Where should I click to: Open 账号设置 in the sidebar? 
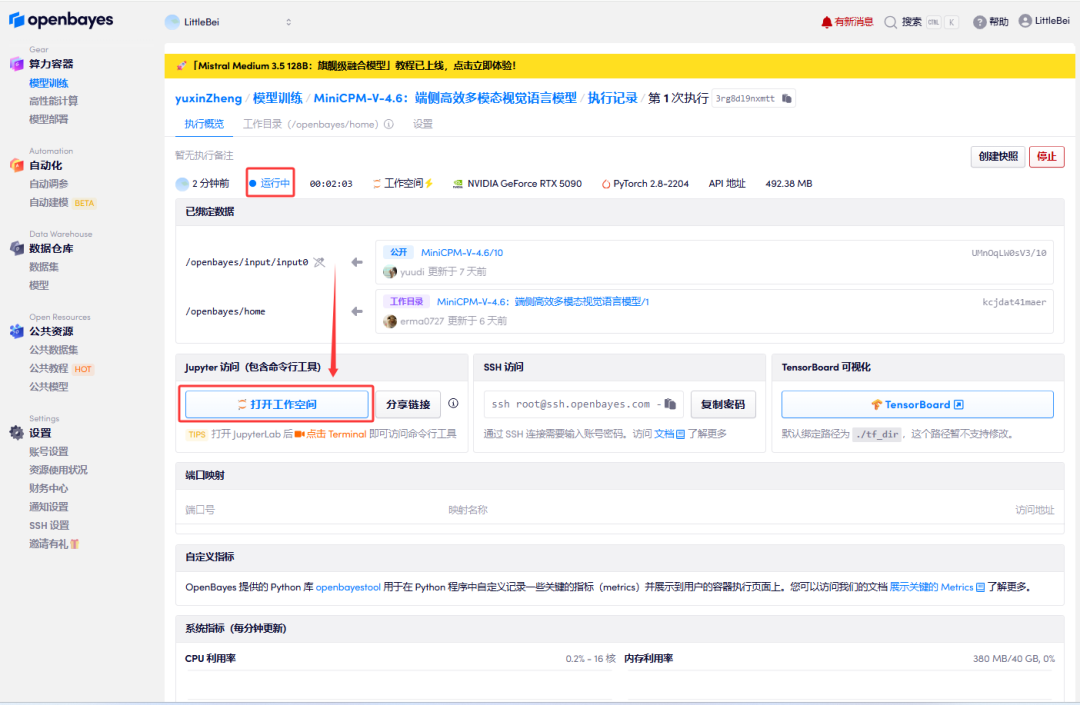49,452
